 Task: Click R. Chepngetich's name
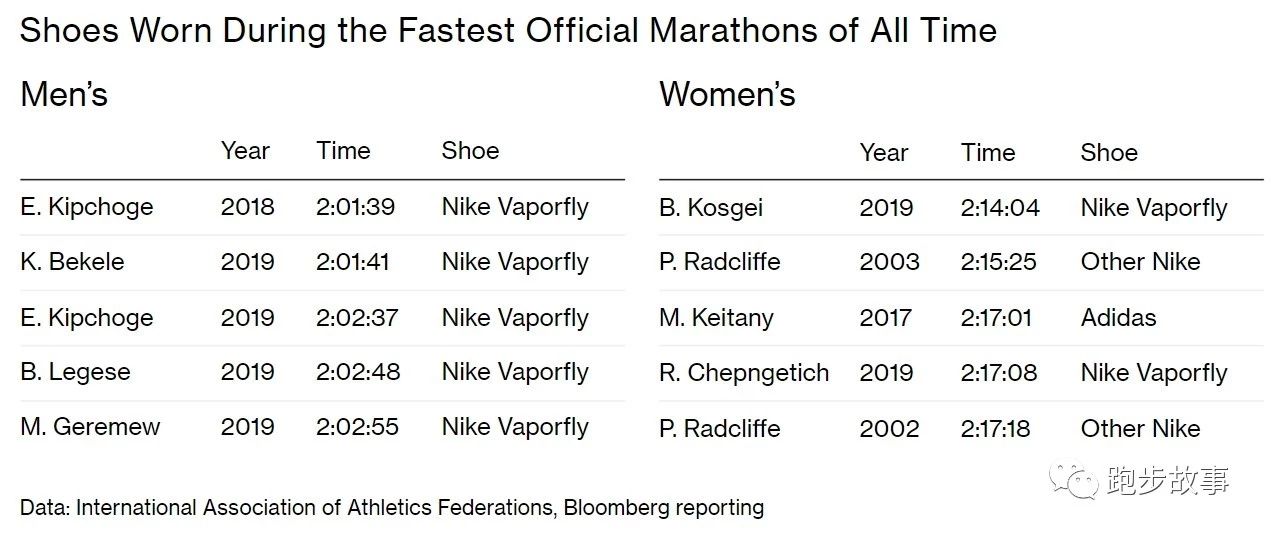pos(744,373)
